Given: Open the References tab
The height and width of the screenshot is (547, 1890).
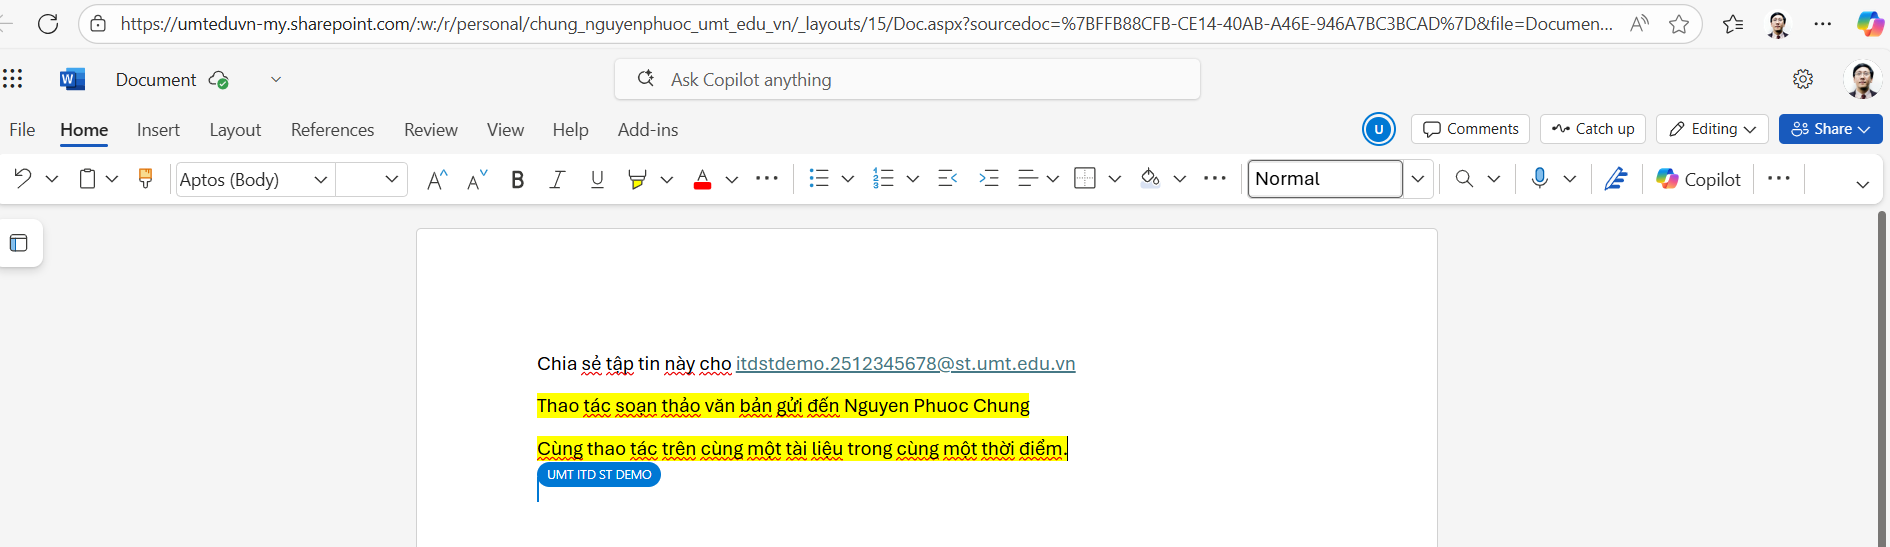Looking at the screenshot, I should (332, 130).
